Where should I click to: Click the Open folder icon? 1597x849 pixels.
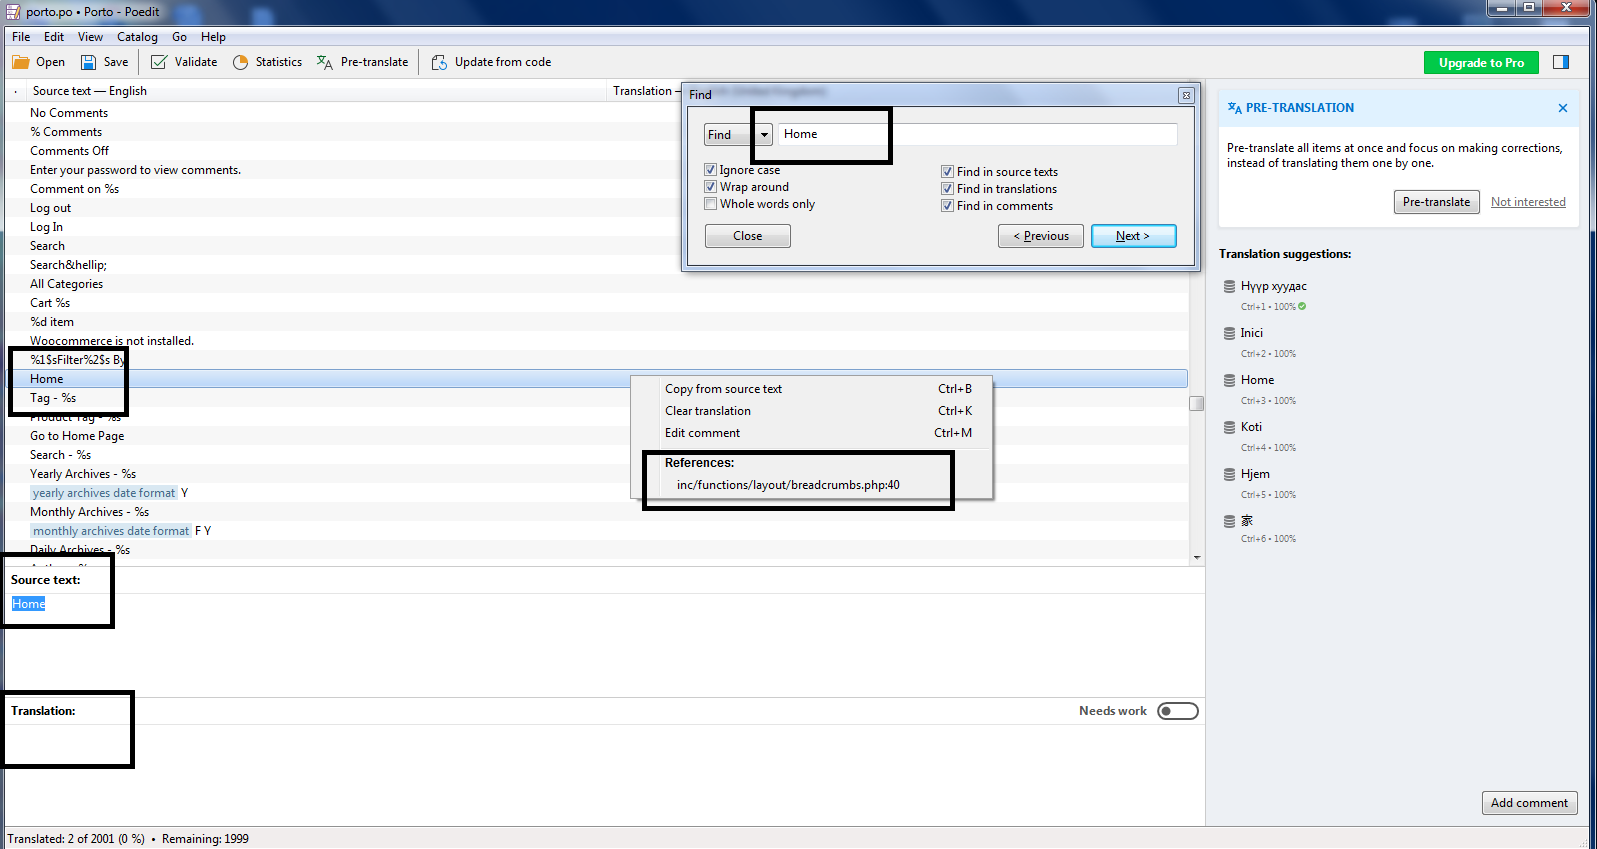pos(20,62)
